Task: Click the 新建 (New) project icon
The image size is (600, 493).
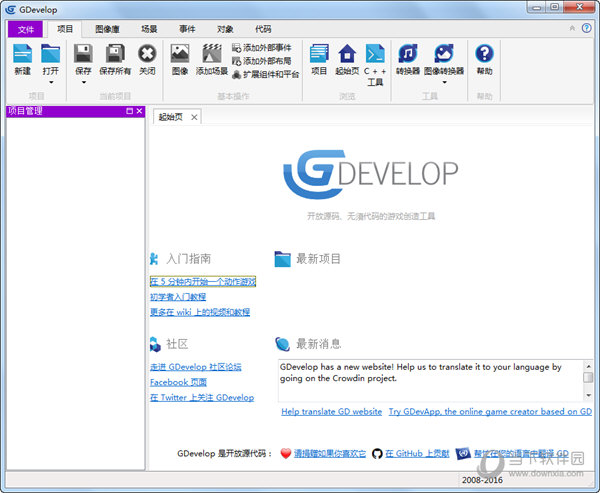Action: (x=23, y=53)
